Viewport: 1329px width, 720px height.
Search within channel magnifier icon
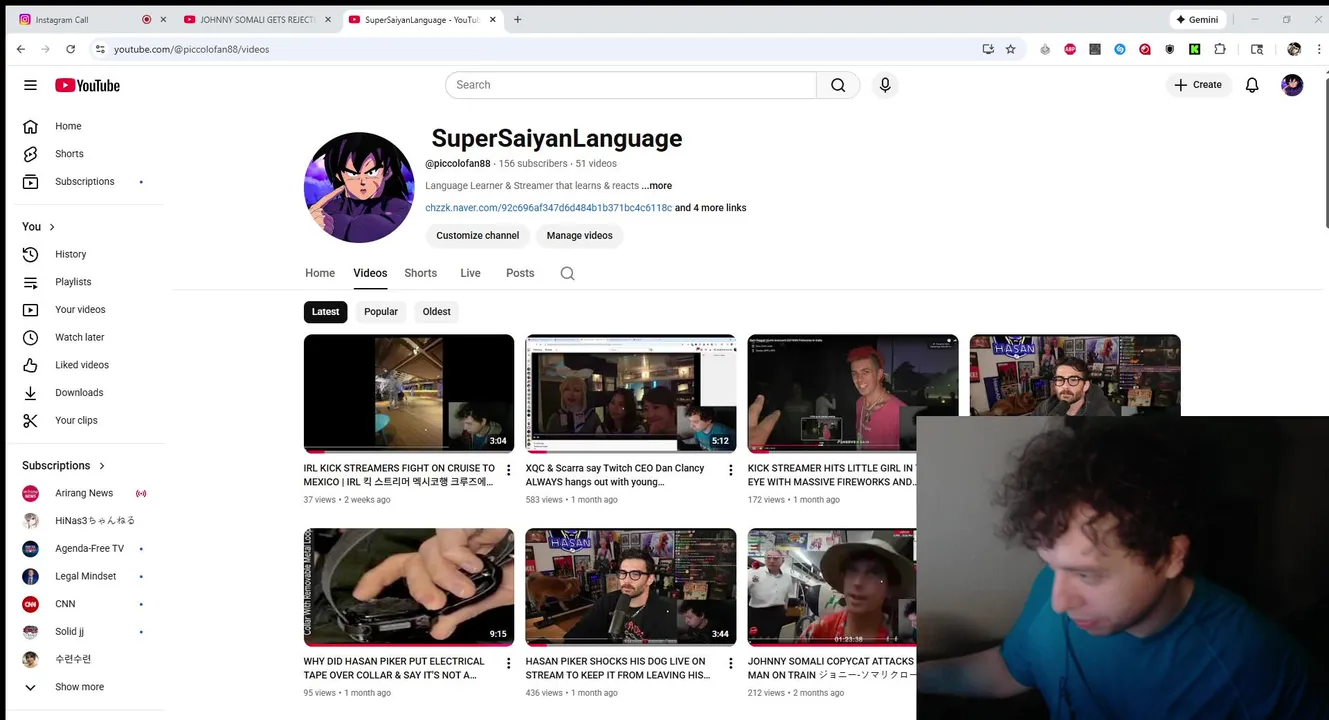point(567,273)
